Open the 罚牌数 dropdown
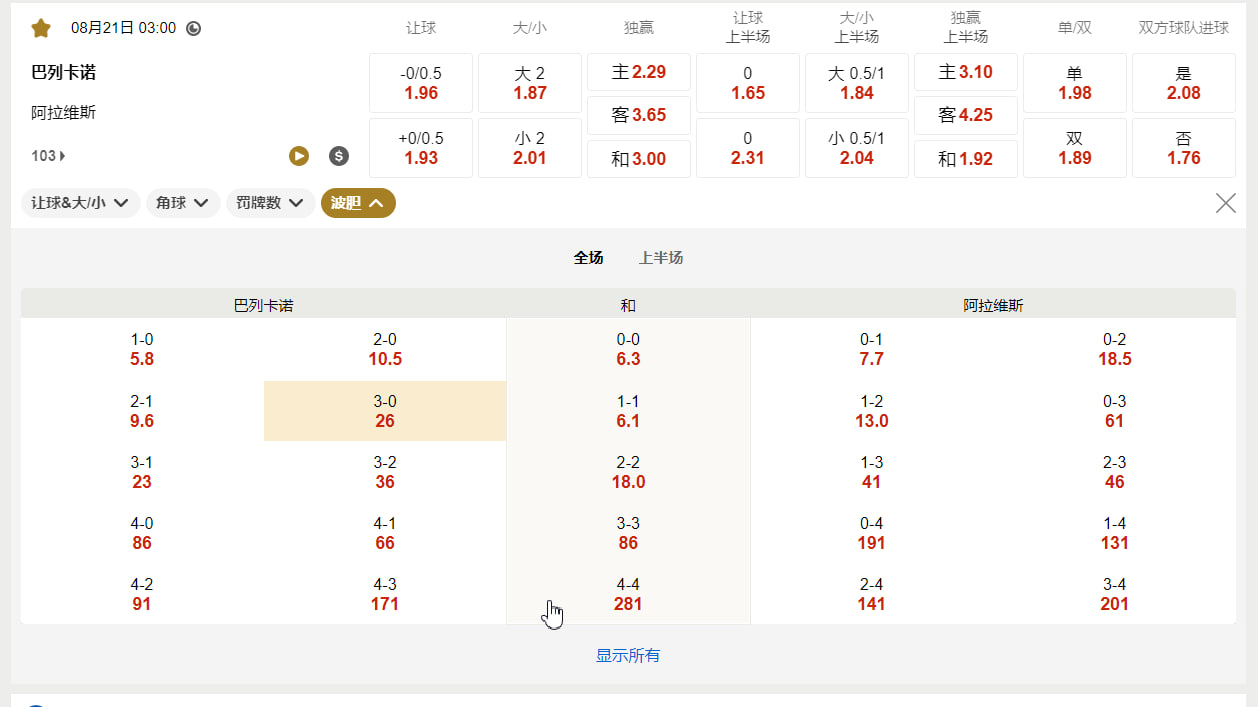The width and height of the screenshot is (1258, 707). 270,203
